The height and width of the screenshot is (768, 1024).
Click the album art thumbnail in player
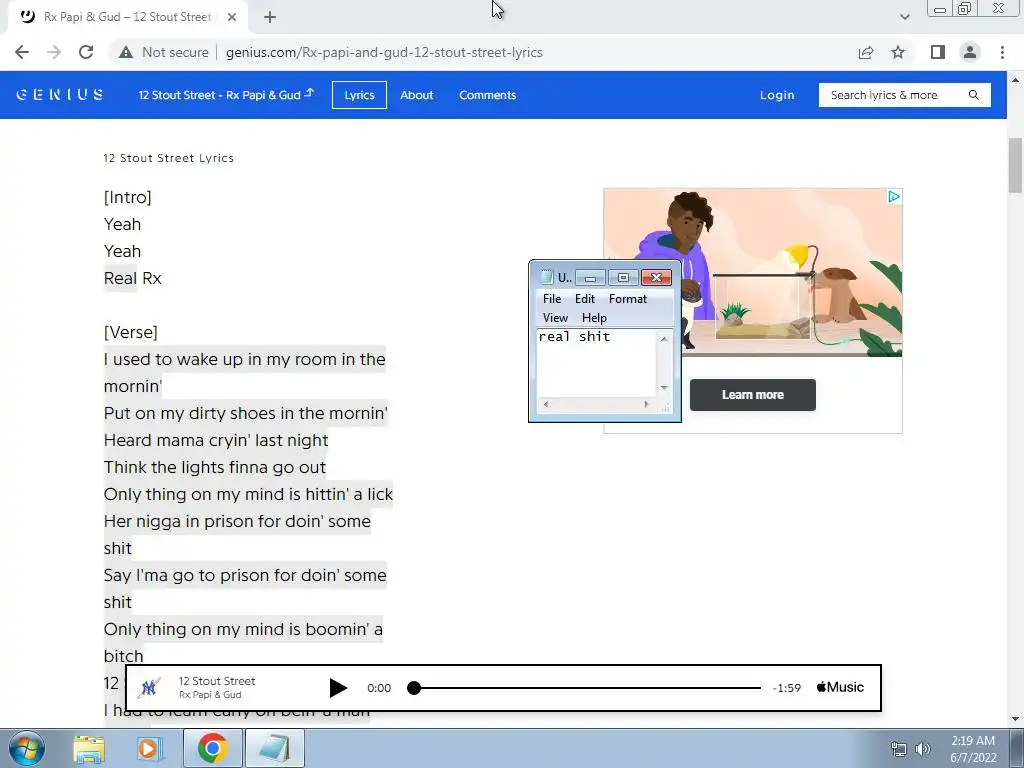[150, 688]
